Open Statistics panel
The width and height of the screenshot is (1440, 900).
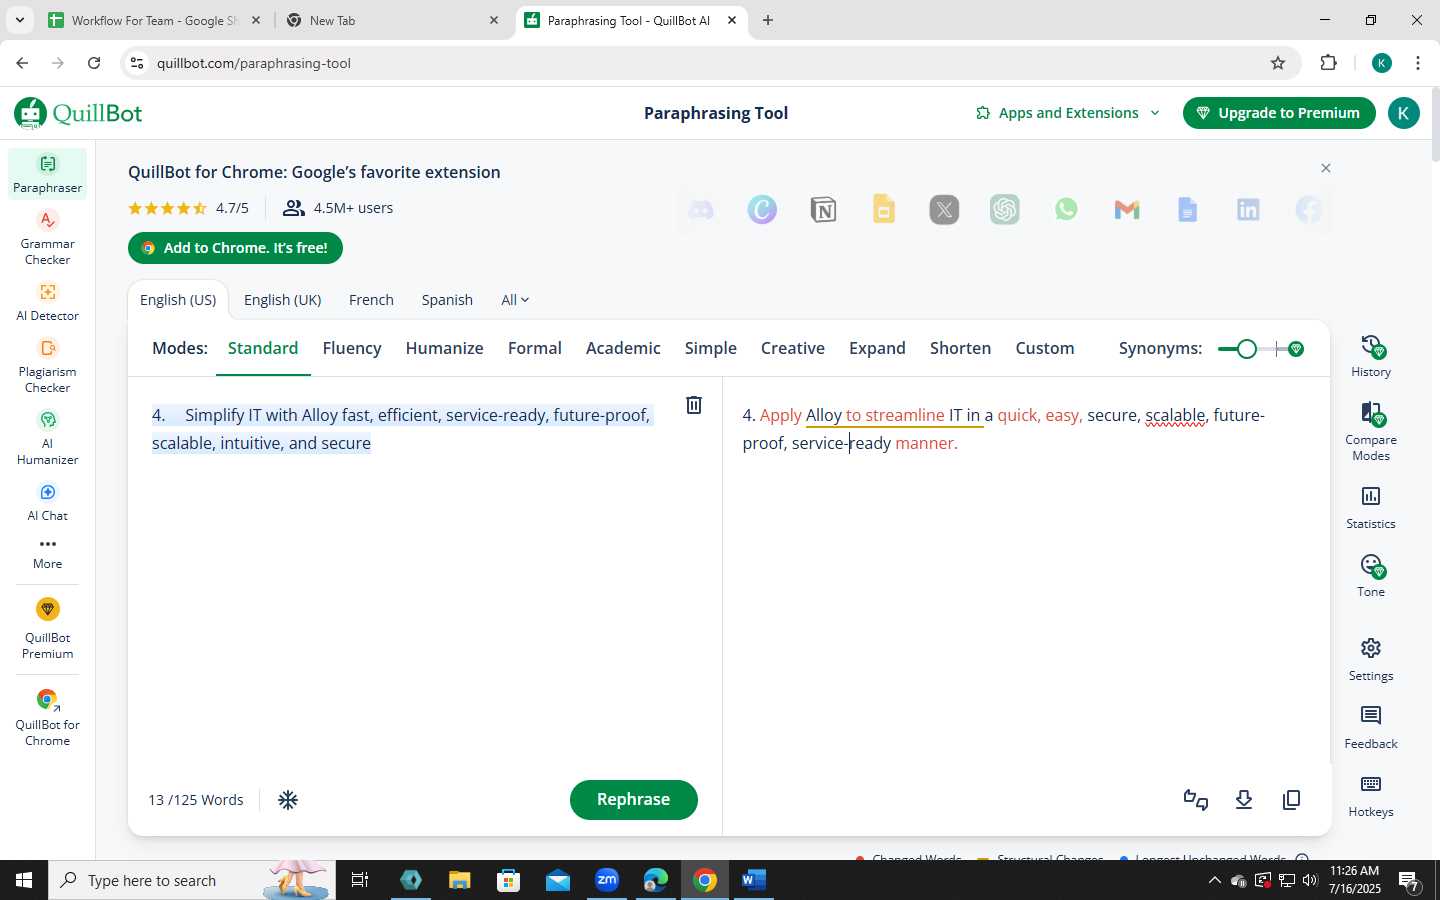1371,507
